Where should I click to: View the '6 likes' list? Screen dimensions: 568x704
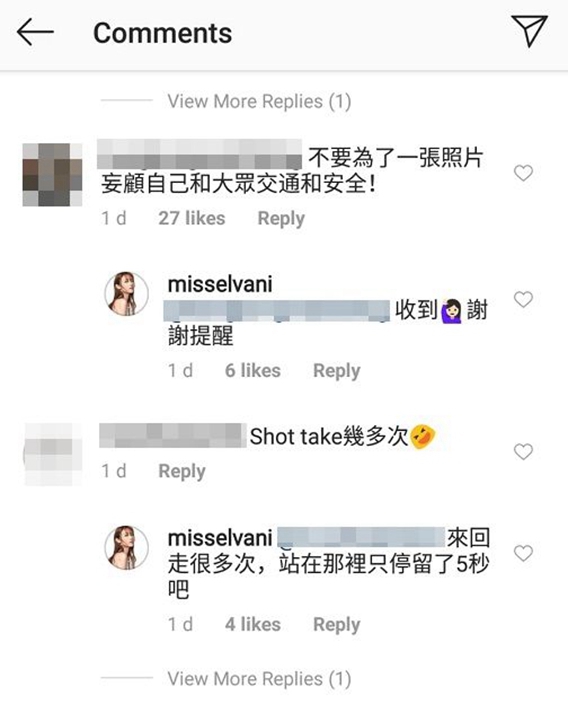point(253,370)
